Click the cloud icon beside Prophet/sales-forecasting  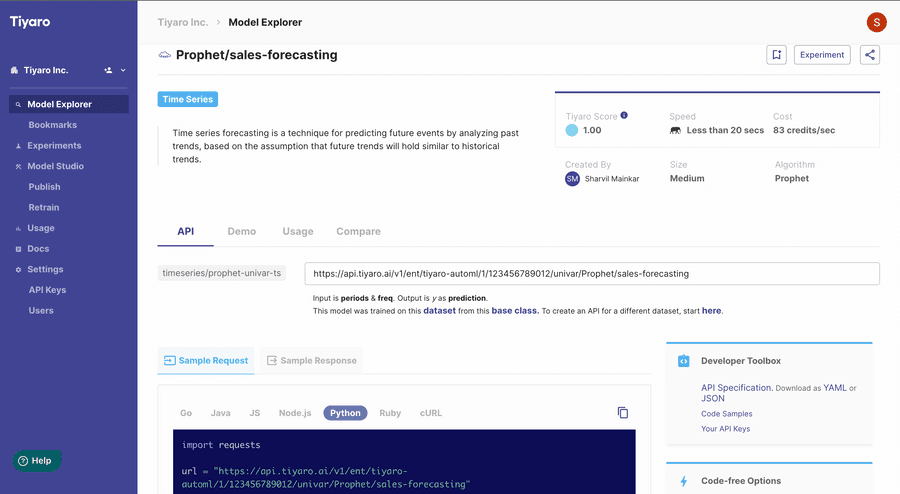pos(165,55)
